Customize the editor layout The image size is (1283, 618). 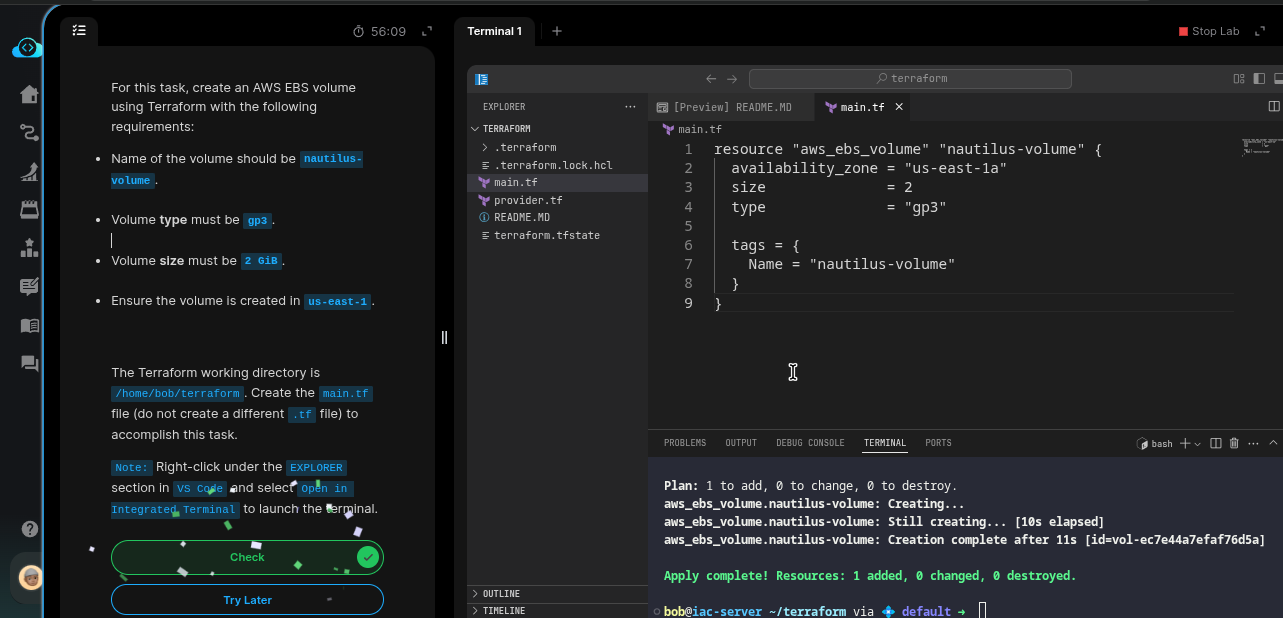click(x=1239, y=78)
